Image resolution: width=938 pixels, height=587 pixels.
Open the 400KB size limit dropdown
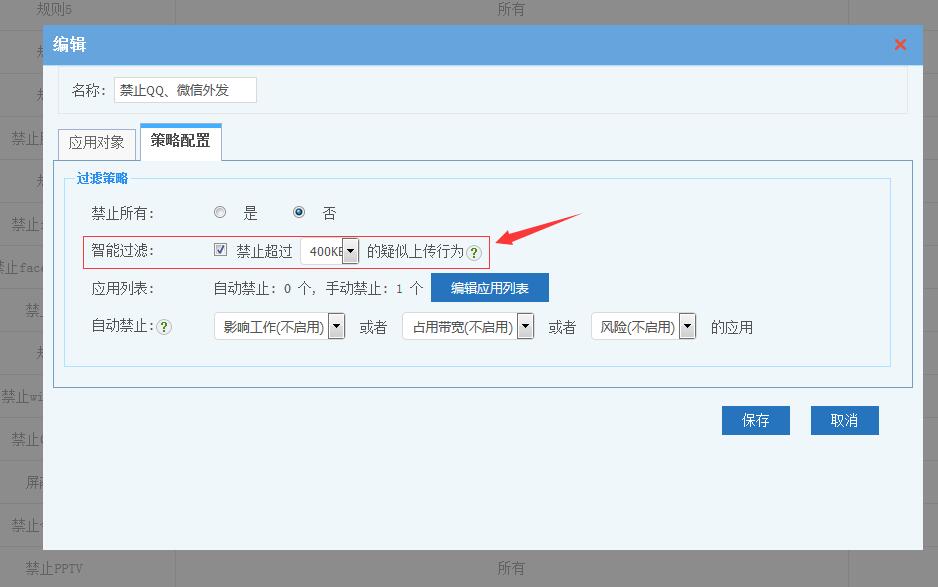point(350,252)
